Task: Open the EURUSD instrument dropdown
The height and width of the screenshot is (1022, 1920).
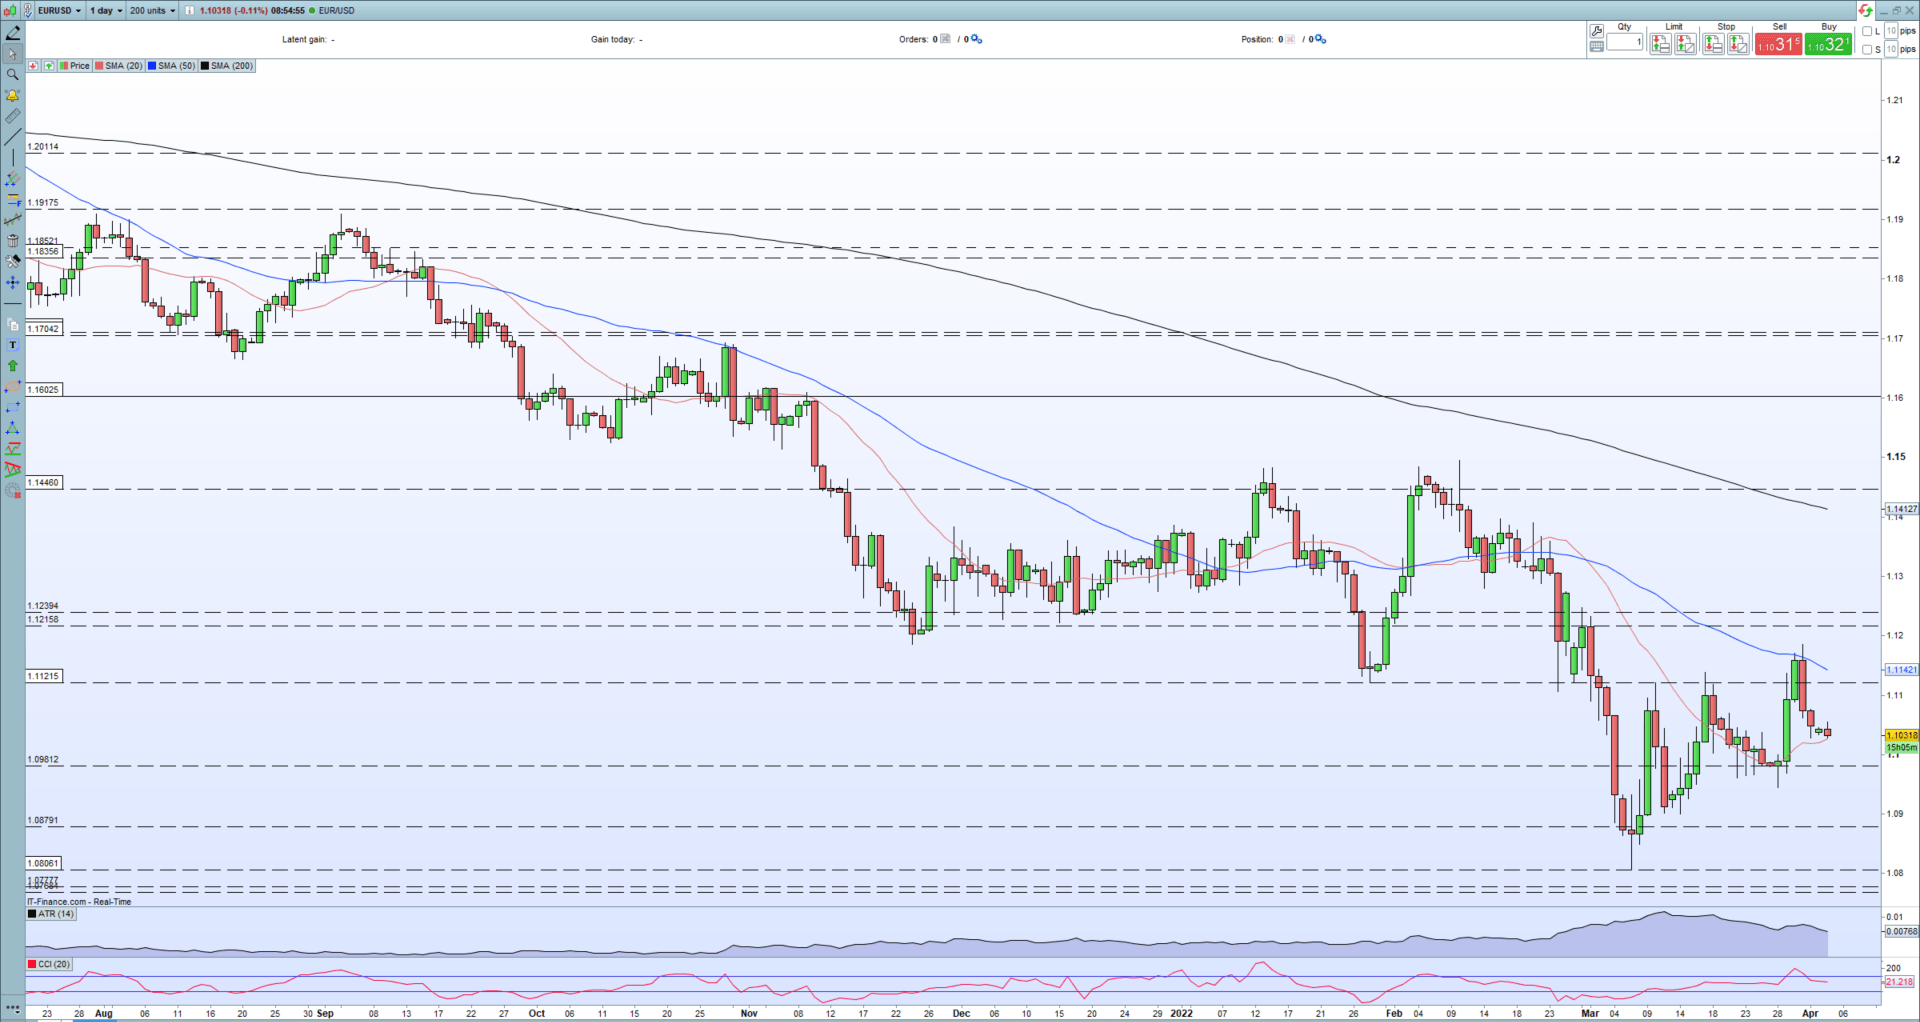Action: (x=59, y=10)
